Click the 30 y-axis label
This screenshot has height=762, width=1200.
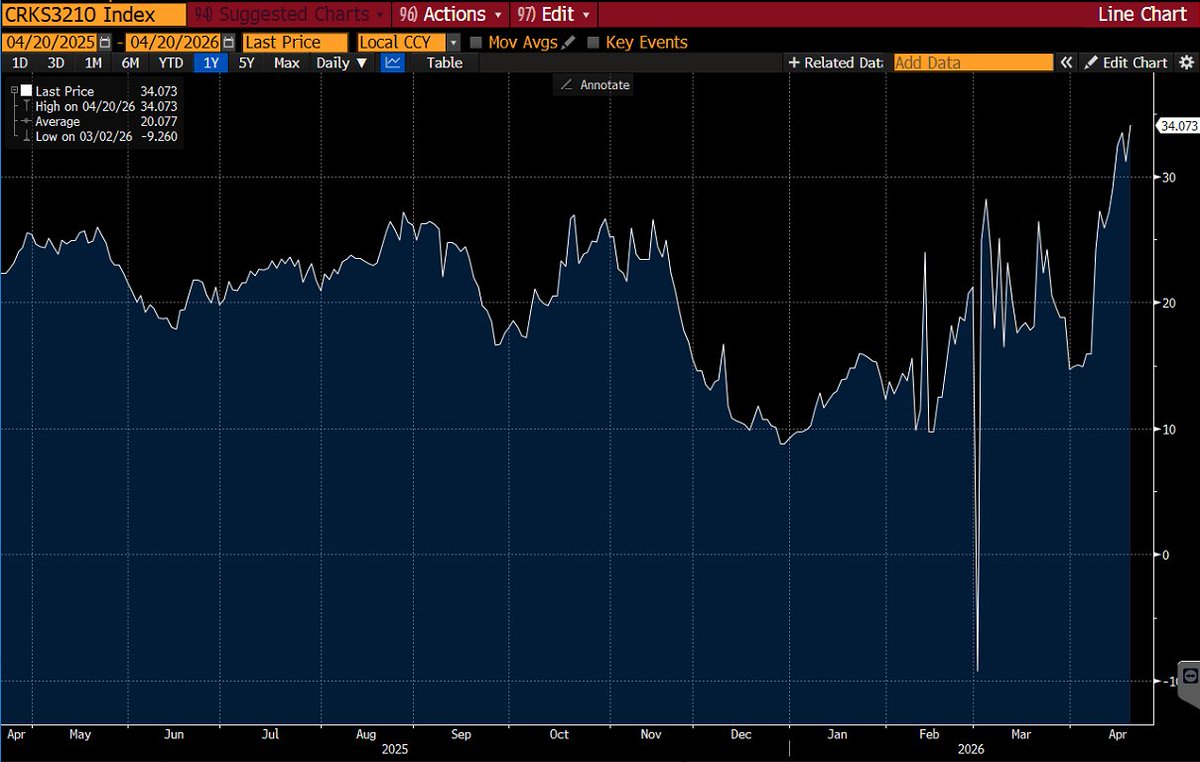(1168, 177)
